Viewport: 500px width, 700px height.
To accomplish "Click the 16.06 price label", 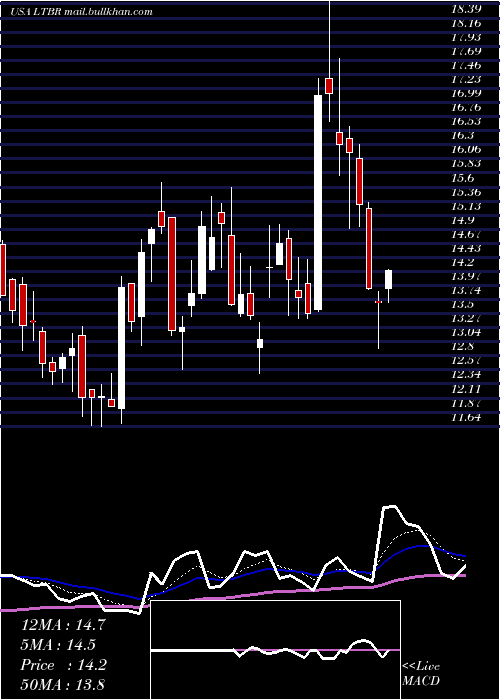I will point(466,150).
